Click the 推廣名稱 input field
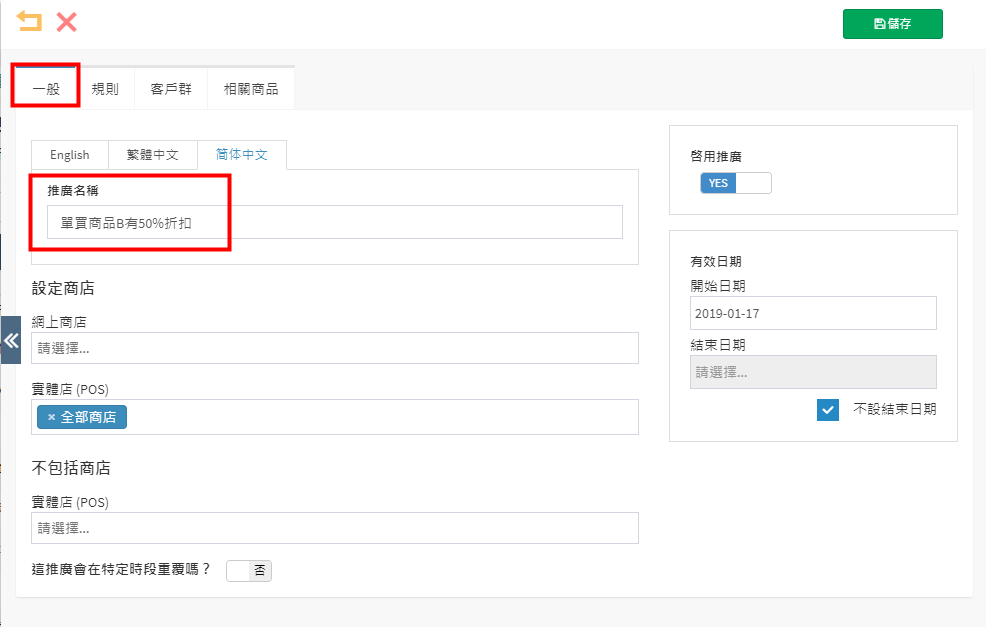Image resolution: width=986 pixels, height=627 pixels. point(335,222)
